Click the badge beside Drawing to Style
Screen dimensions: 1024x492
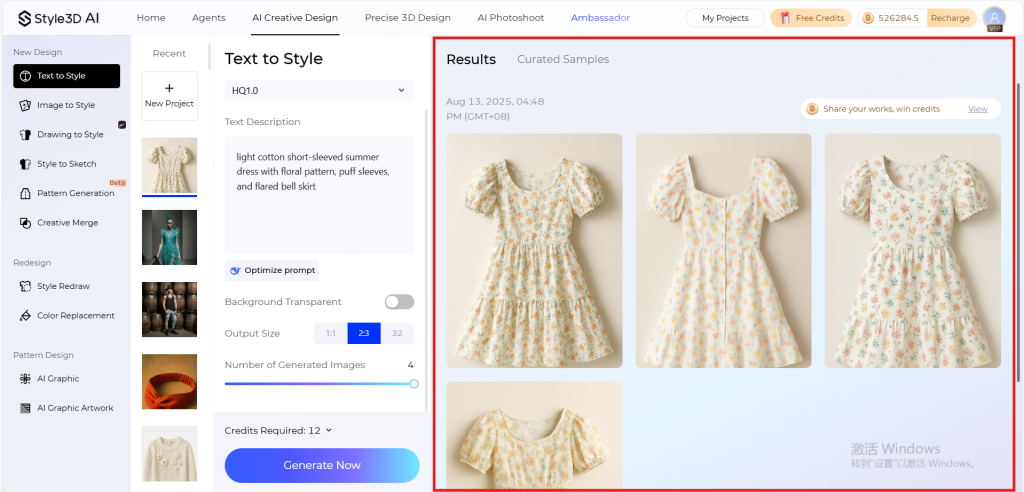click(121, 125)
